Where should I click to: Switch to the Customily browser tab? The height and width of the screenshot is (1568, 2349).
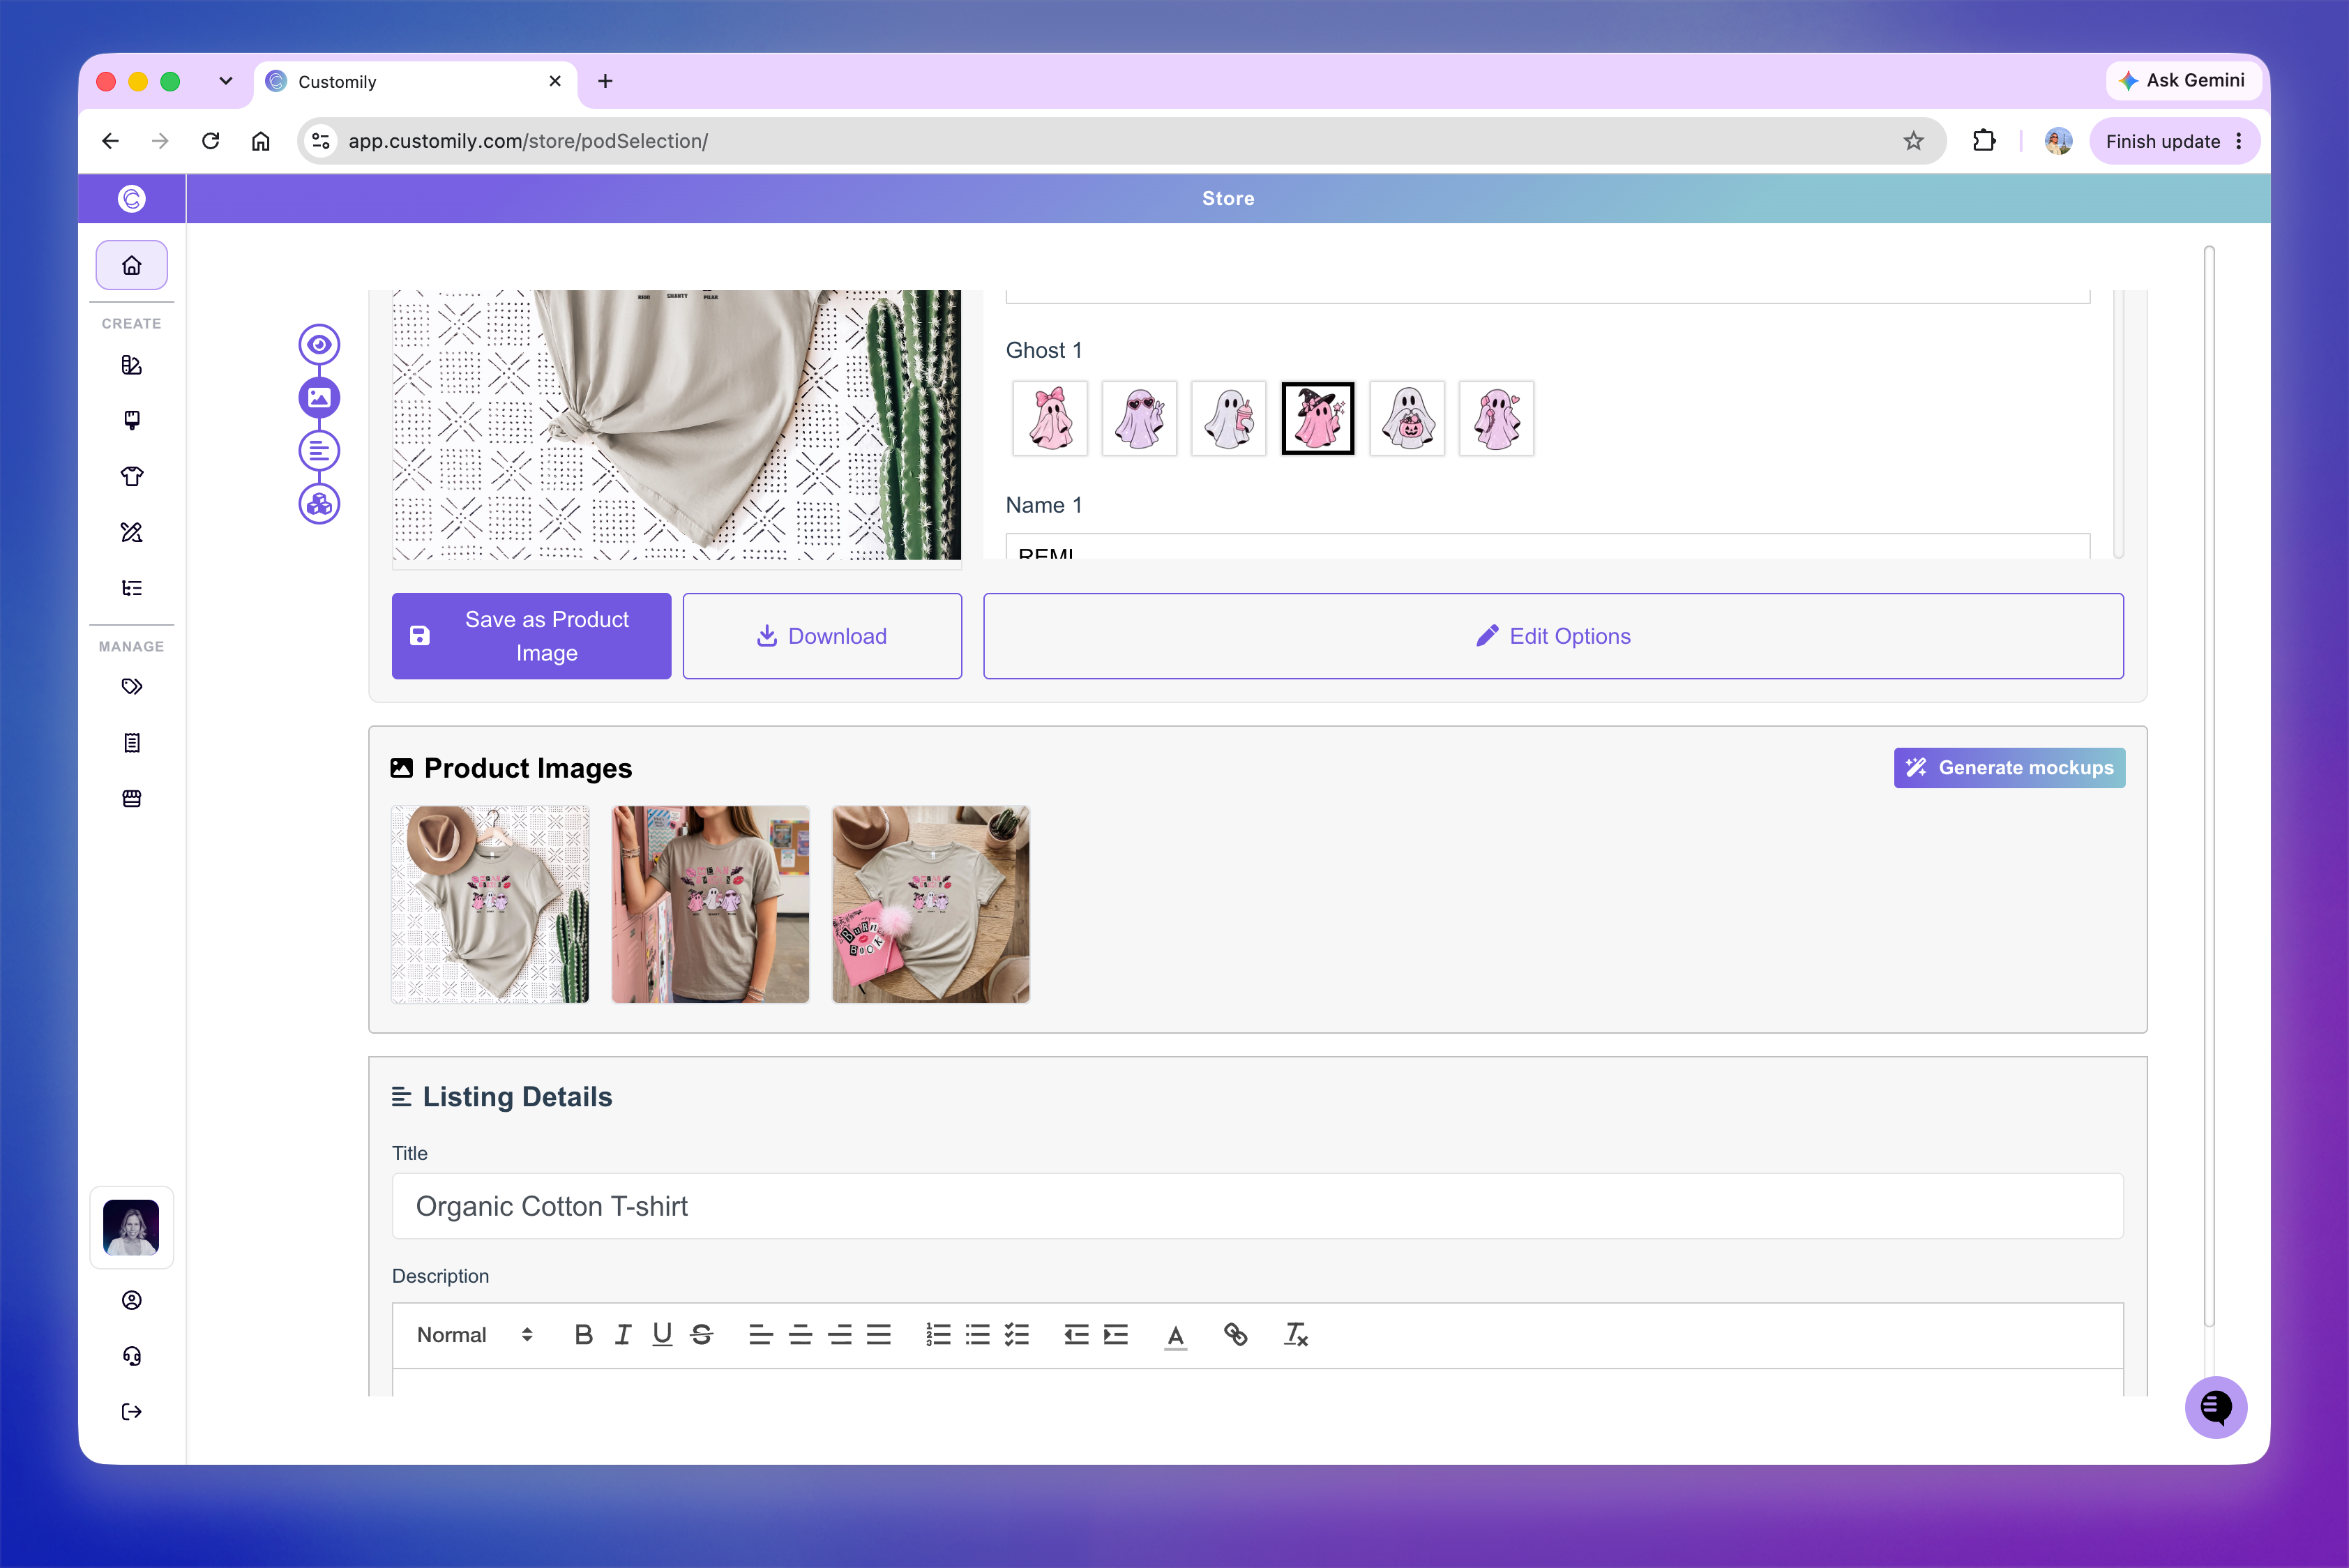click(415, 82)
